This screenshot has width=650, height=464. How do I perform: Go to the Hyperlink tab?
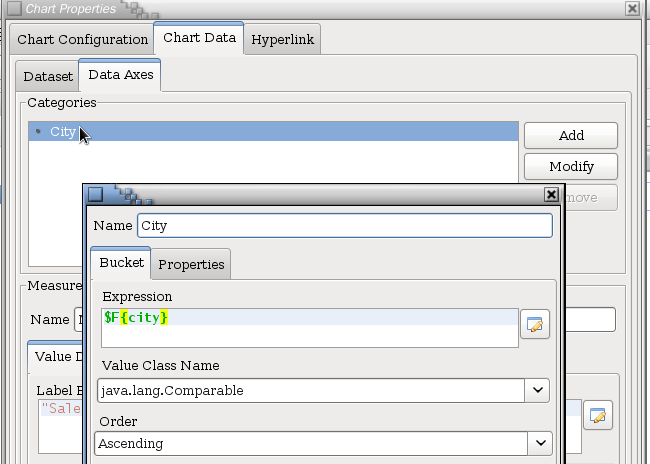[x=282, y=40]
